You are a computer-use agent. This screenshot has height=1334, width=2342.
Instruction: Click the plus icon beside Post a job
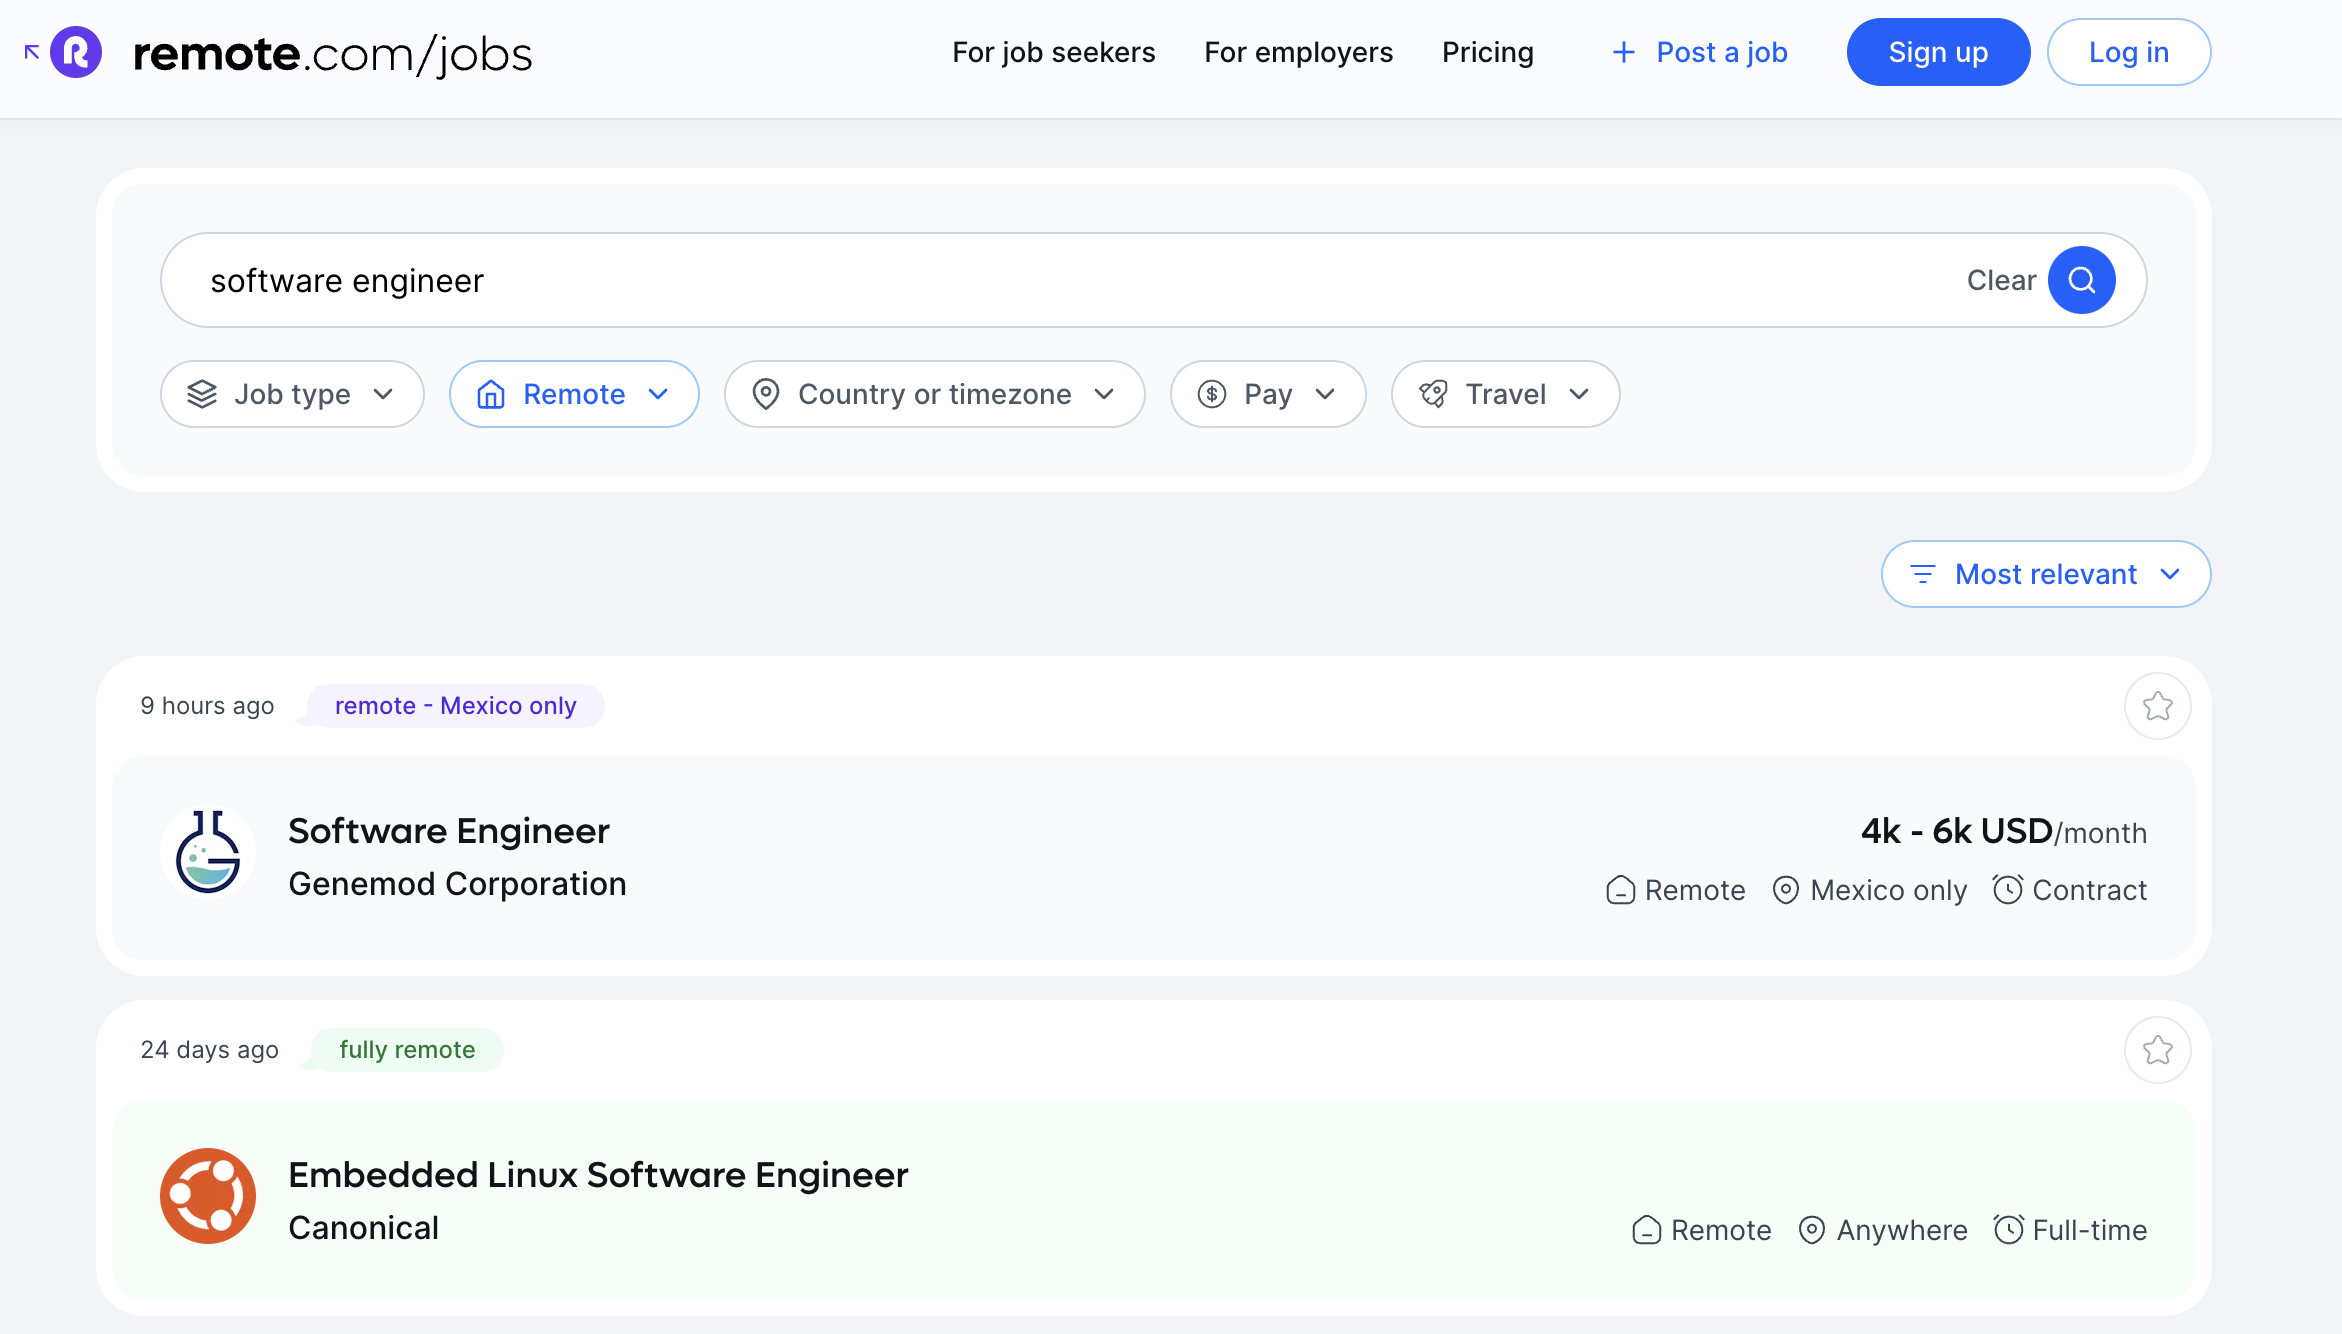tap(1624, 52)
